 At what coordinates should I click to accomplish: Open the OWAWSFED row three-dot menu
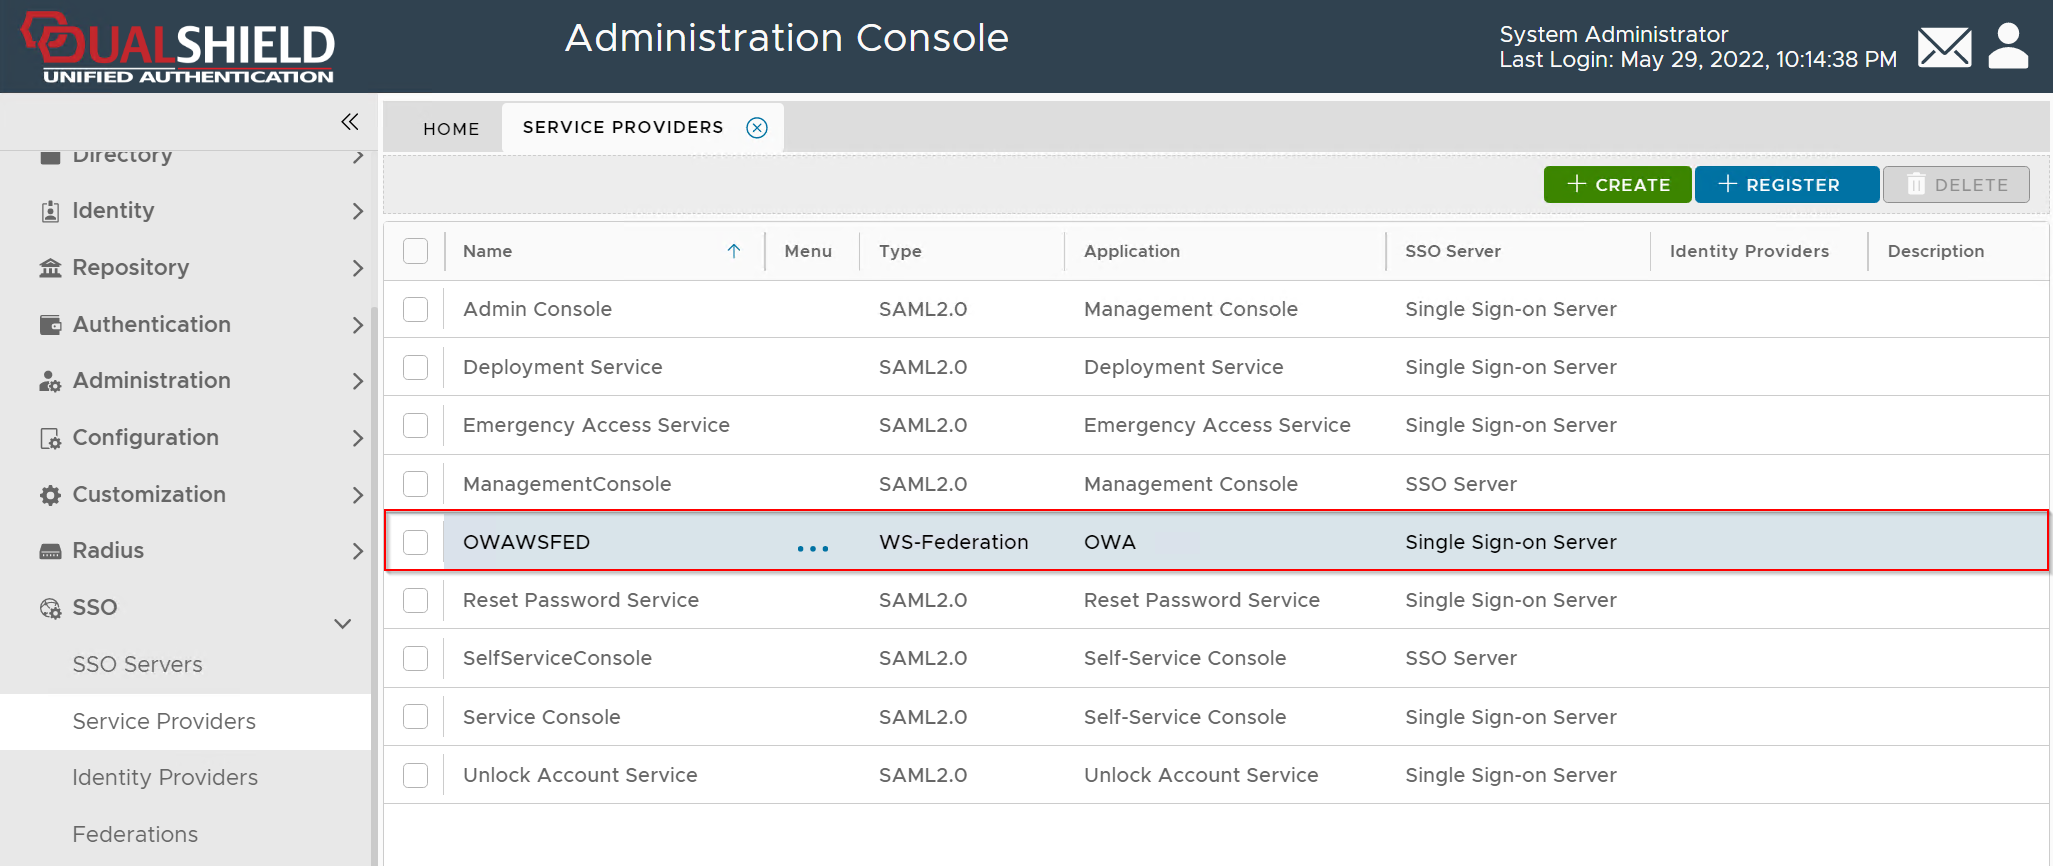pos(812,548)
